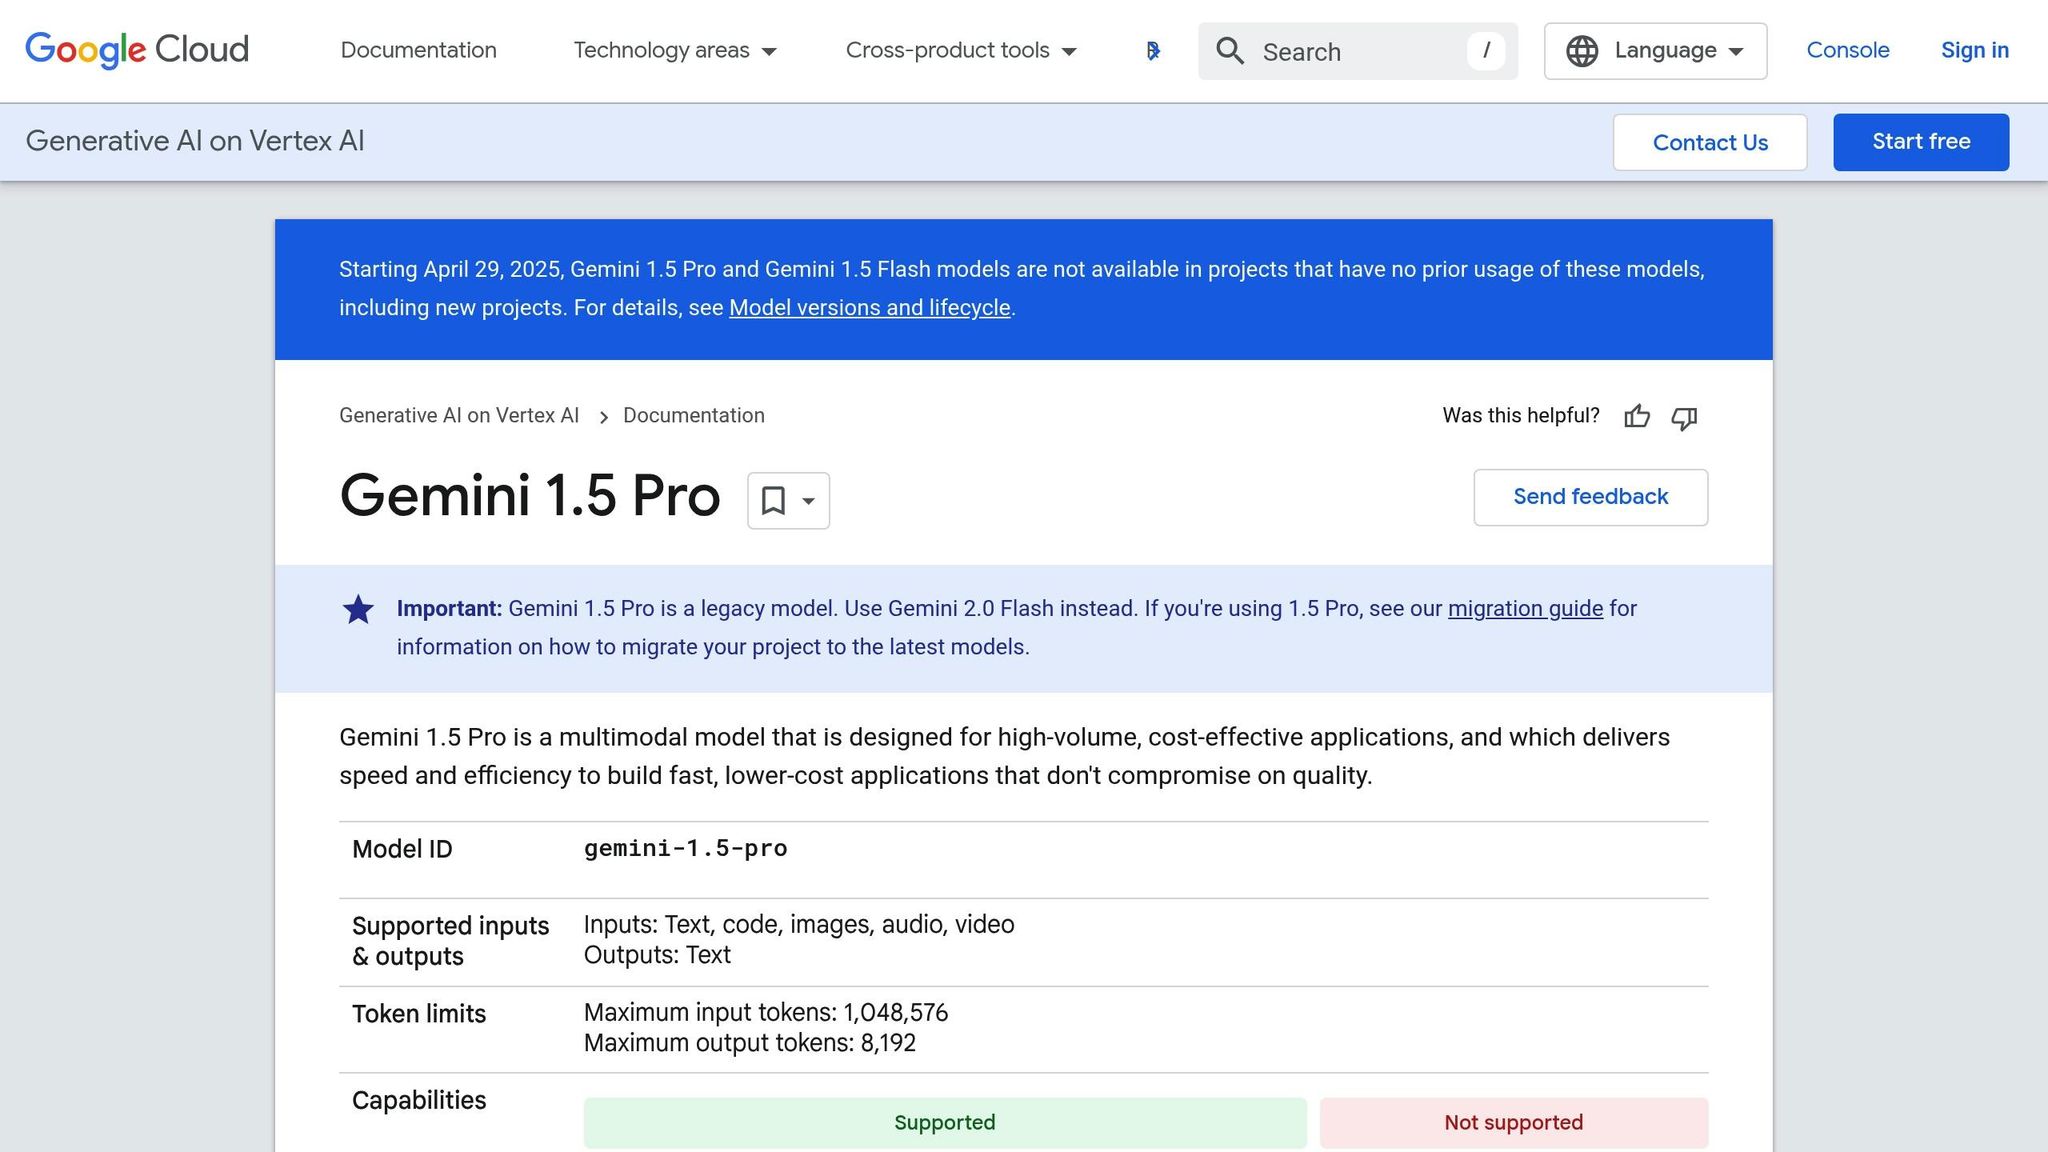Click the Model ID row label

pos(402,850)
